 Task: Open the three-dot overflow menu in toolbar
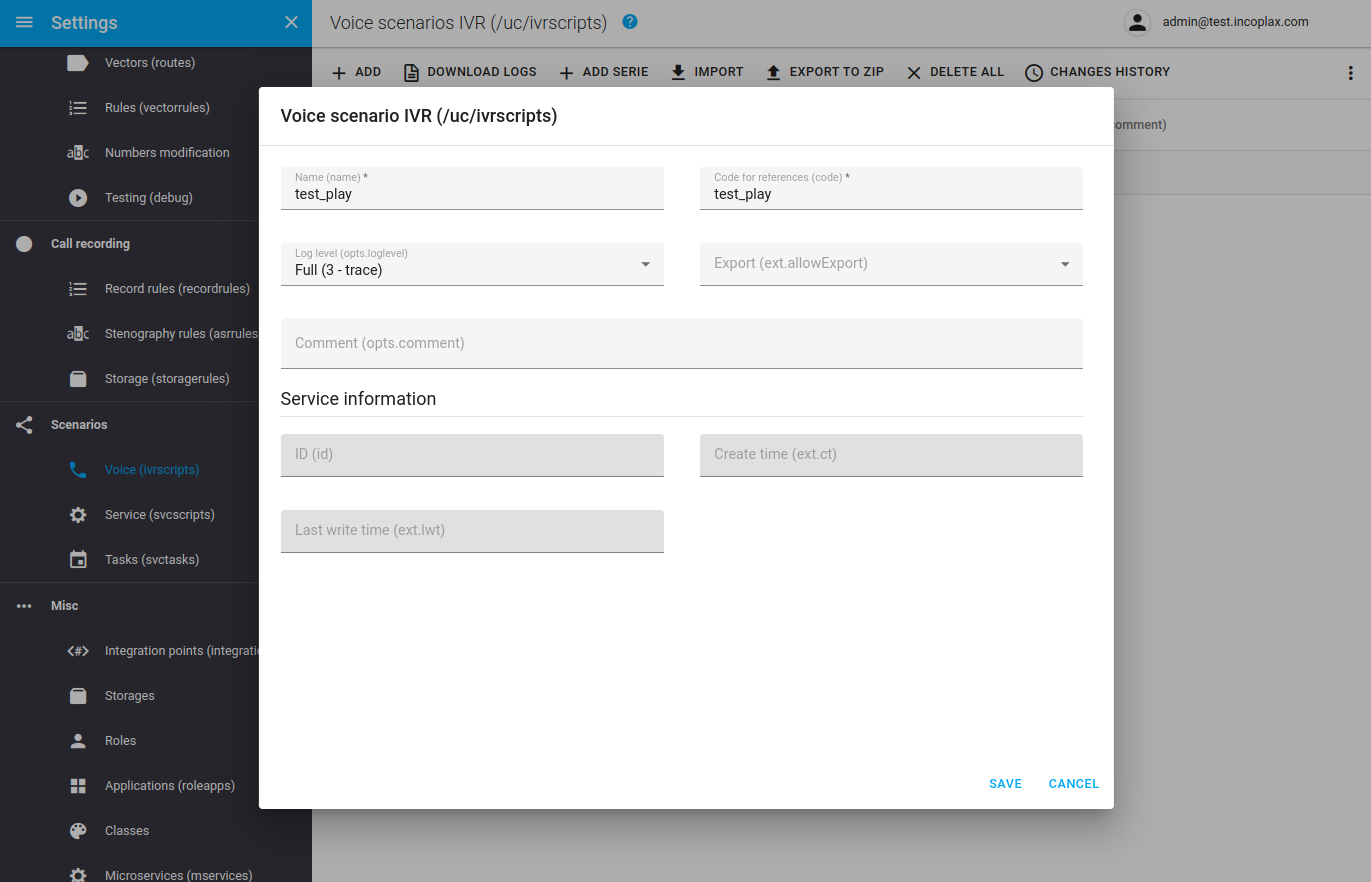point(1351,73)
